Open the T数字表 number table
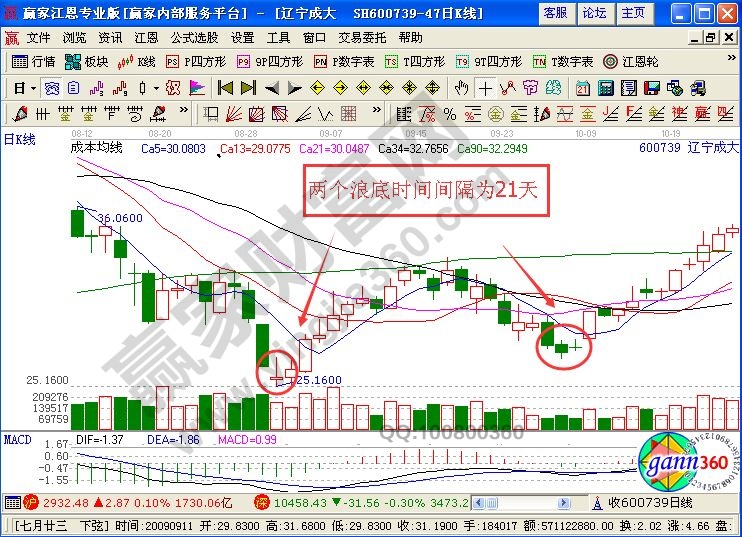This screenshot has height=537, width=742. point(563,61)
